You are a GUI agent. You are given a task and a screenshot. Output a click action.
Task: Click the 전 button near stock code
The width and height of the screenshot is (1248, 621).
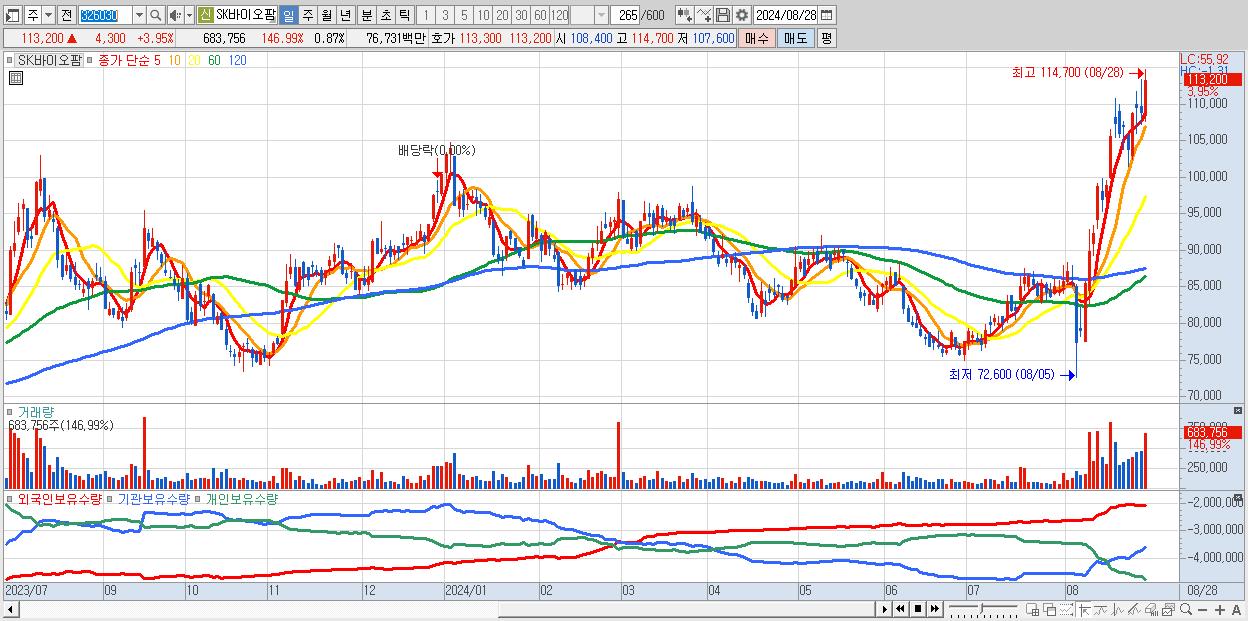tap(66, 15)
